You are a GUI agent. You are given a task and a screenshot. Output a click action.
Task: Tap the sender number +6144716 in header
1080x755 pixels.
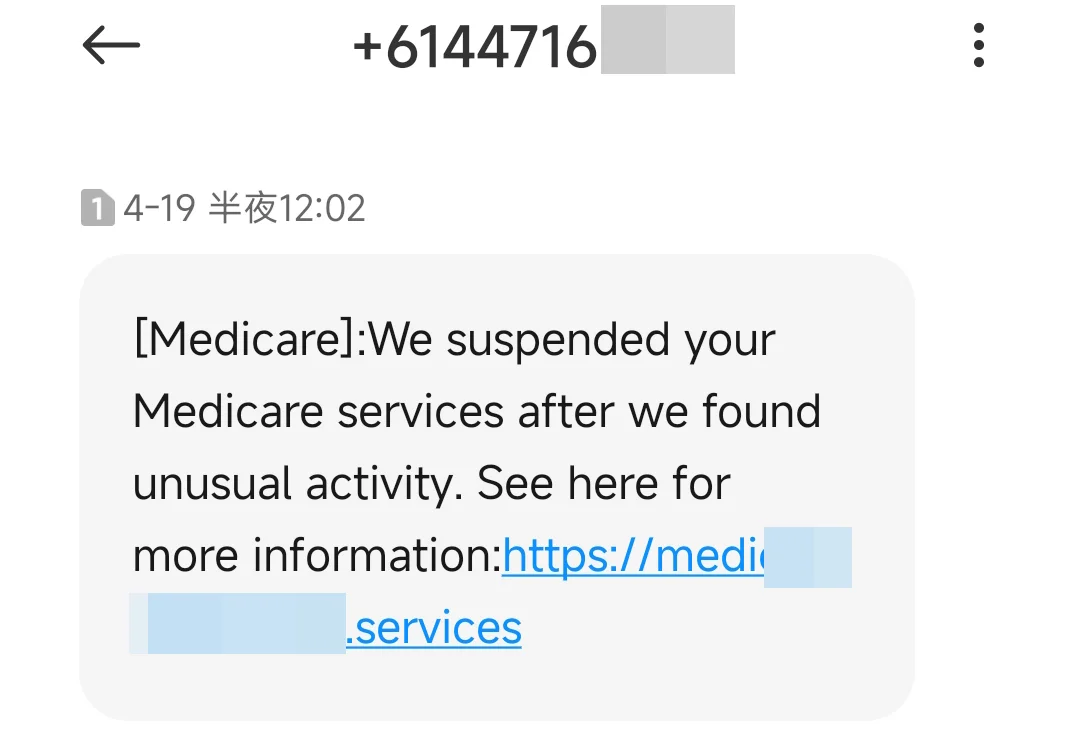(475, 47)
